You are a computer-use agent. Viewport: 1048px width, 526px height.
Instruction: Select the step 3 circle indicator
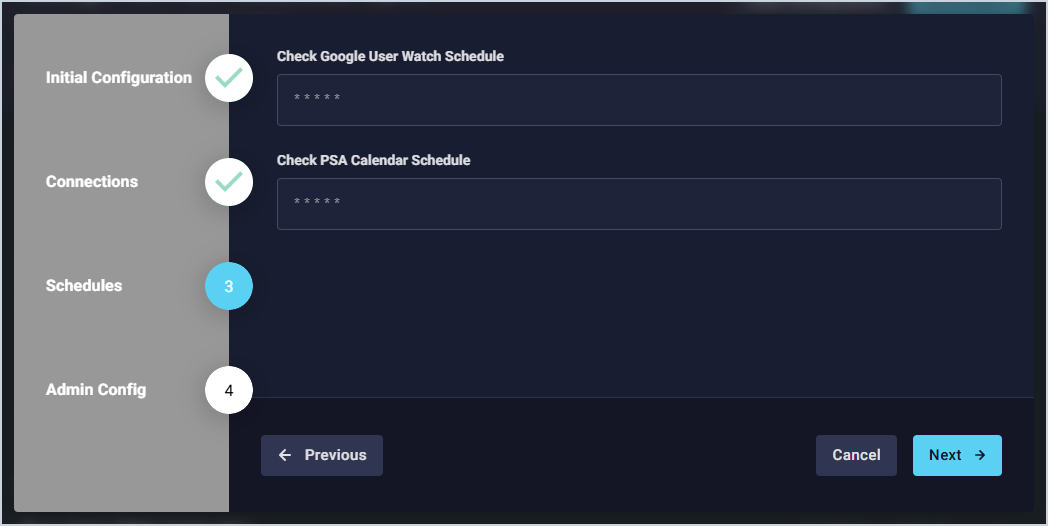(229, 286)
